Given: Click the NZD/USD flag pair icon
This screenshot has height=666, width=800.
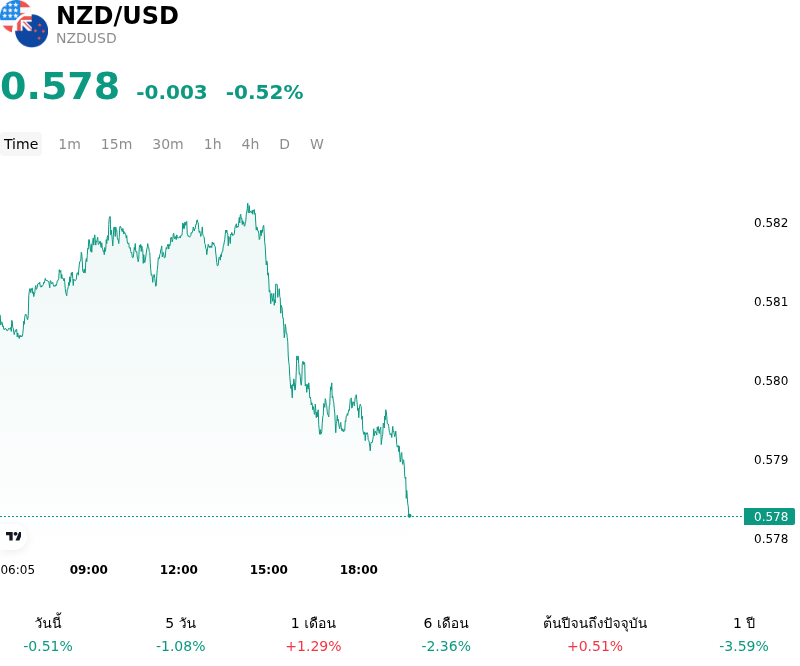Looking at the screenshot, I should click(x=24, y=23).
